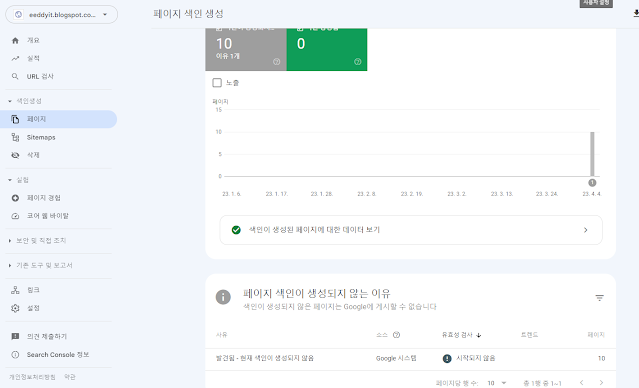
Task: Click the pages icon beside 페이지
Action: 15,119
